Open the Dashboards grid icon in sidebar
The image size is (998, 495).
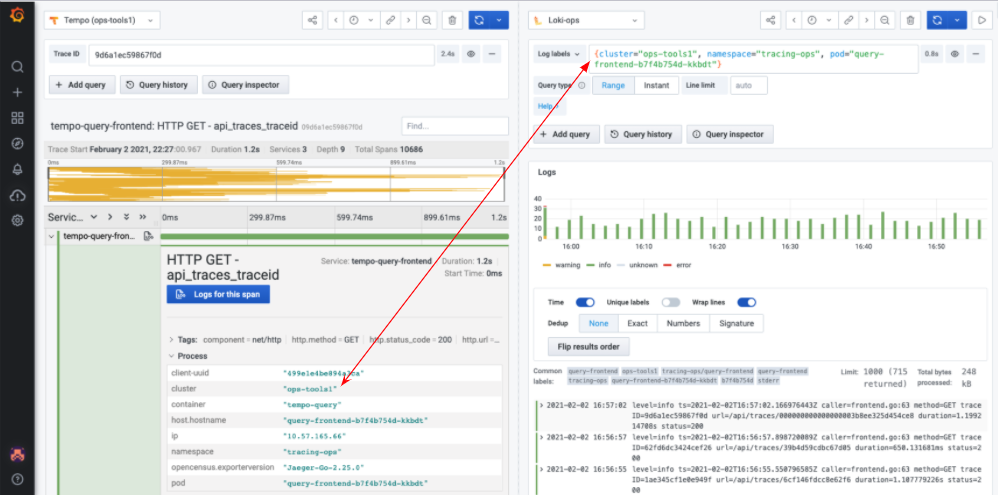coord(17,118)
